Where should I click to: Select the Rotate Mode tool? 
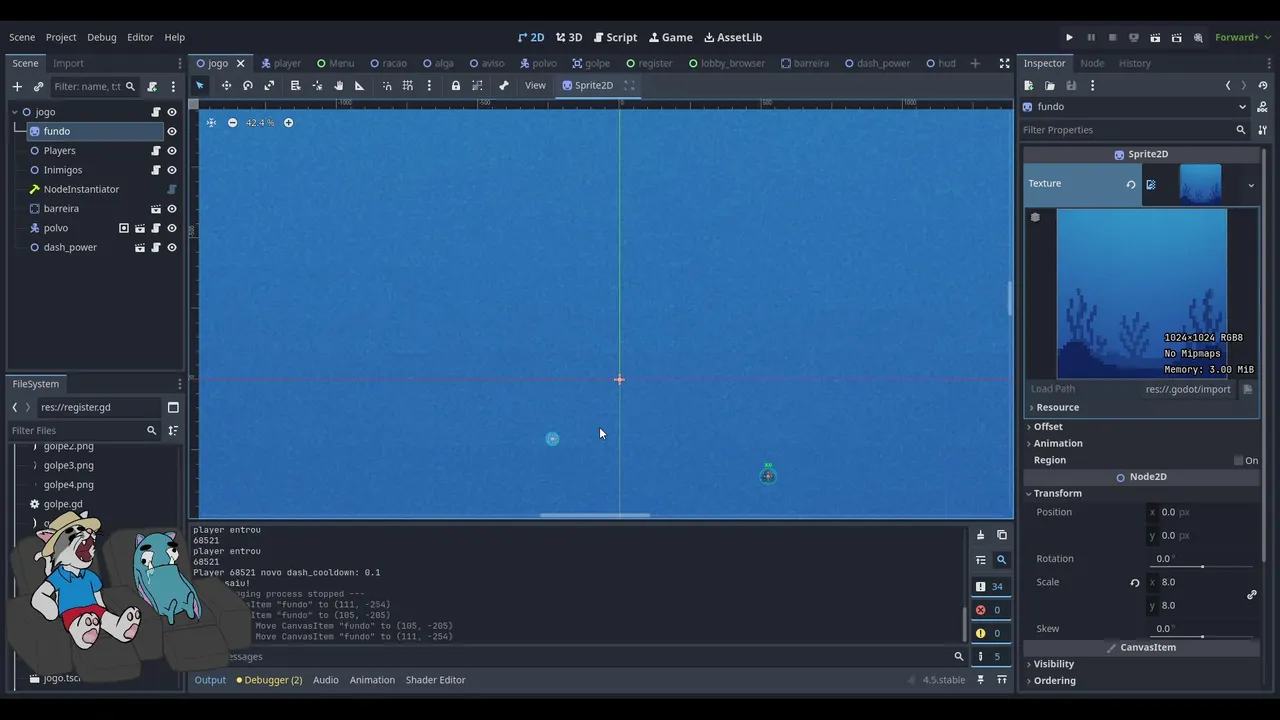coord(248,86)
